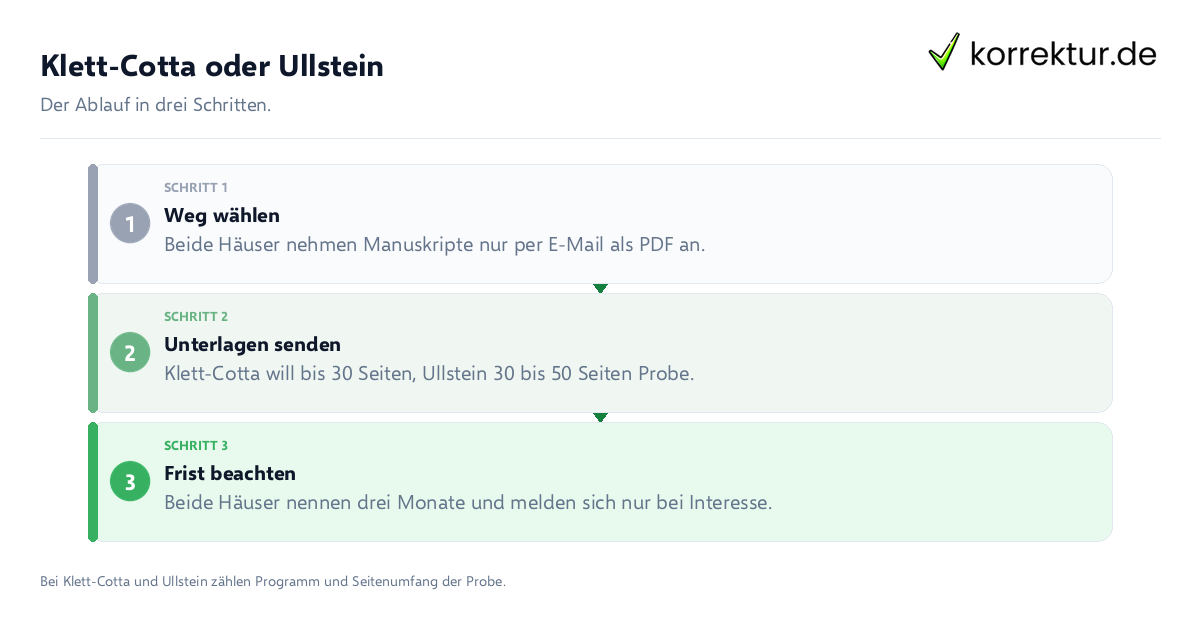1200x630 pixels.
Task: Open the 'Frist beachten' step heading
Action: click(x=230, y=473)
